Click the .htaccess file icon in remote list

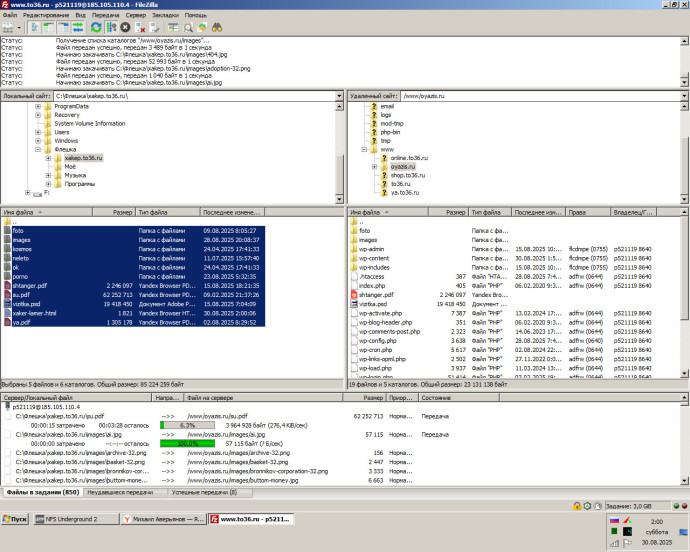pyautogui.click(x=354, y=276)
